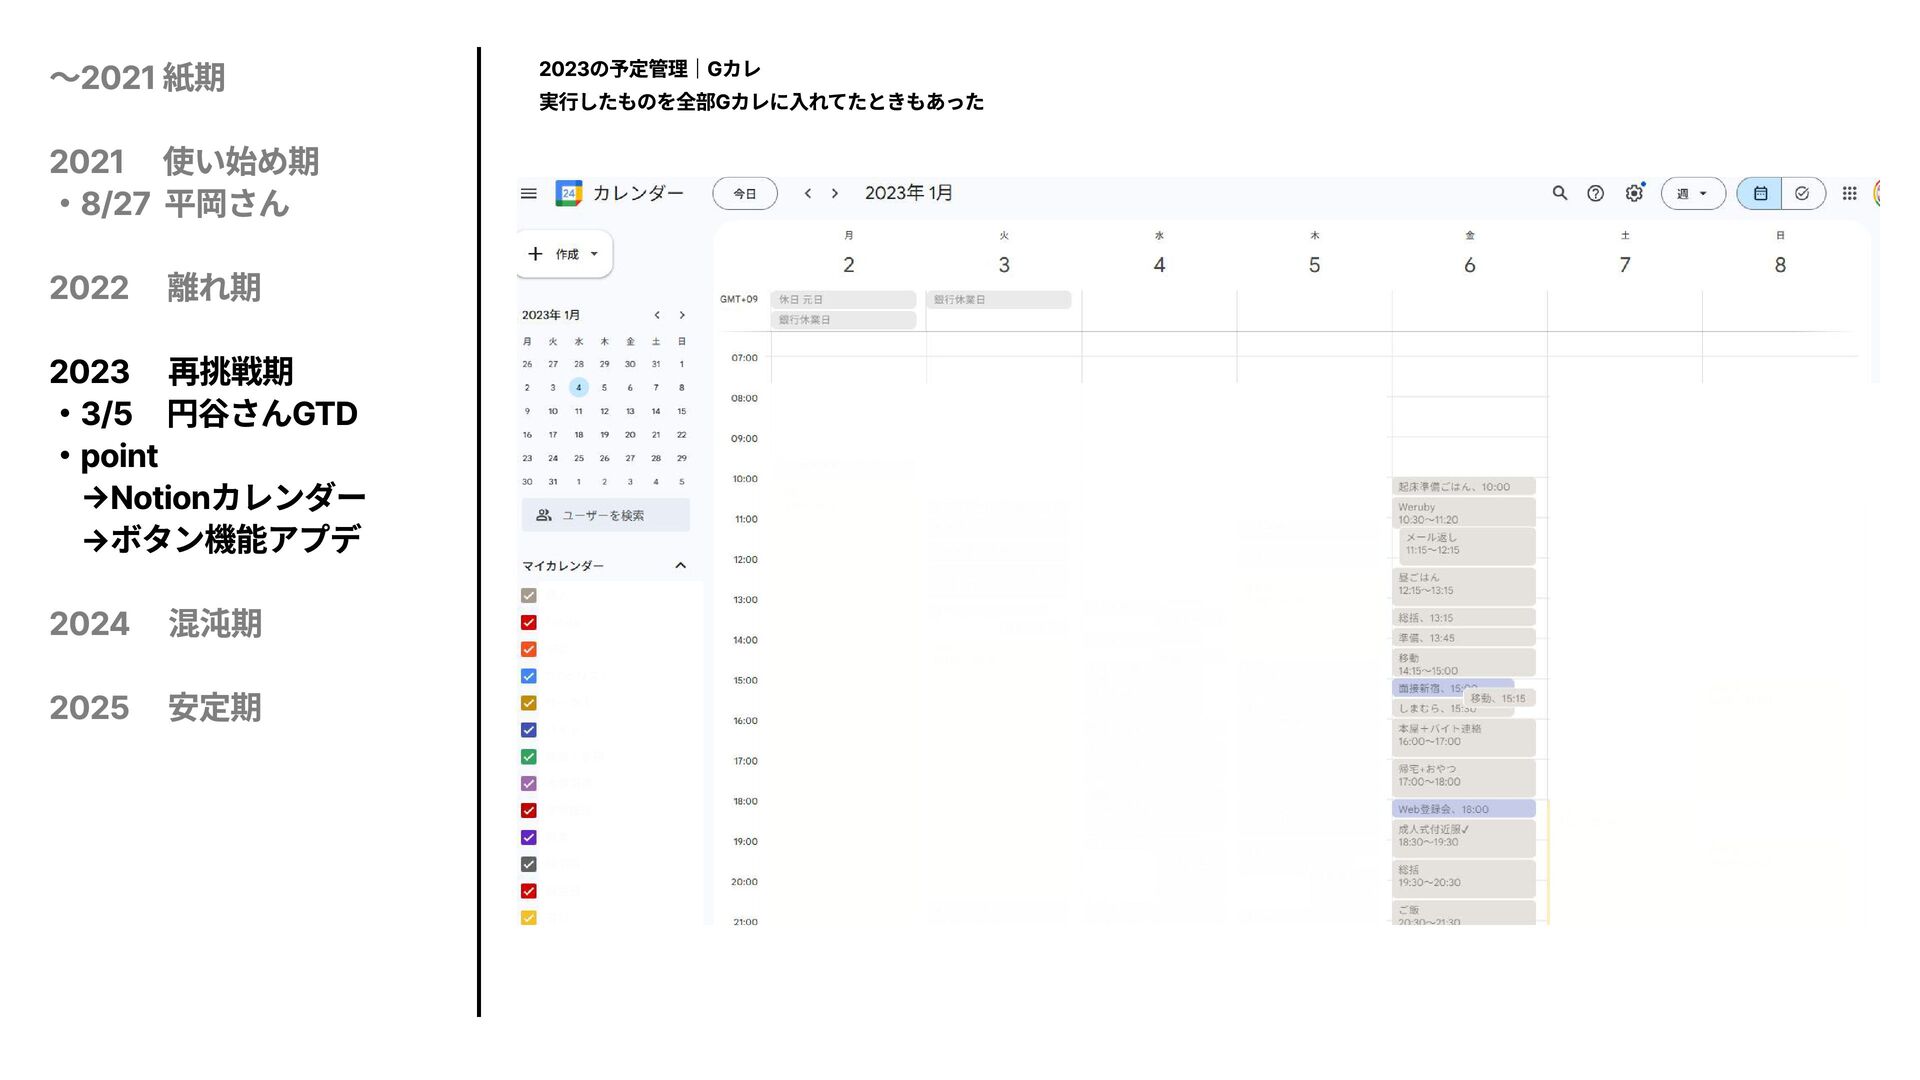This screenshot has width=1920, height=1080.
Task: Toggle the light blue calendar checkbox
Action: tap(529, 676)
